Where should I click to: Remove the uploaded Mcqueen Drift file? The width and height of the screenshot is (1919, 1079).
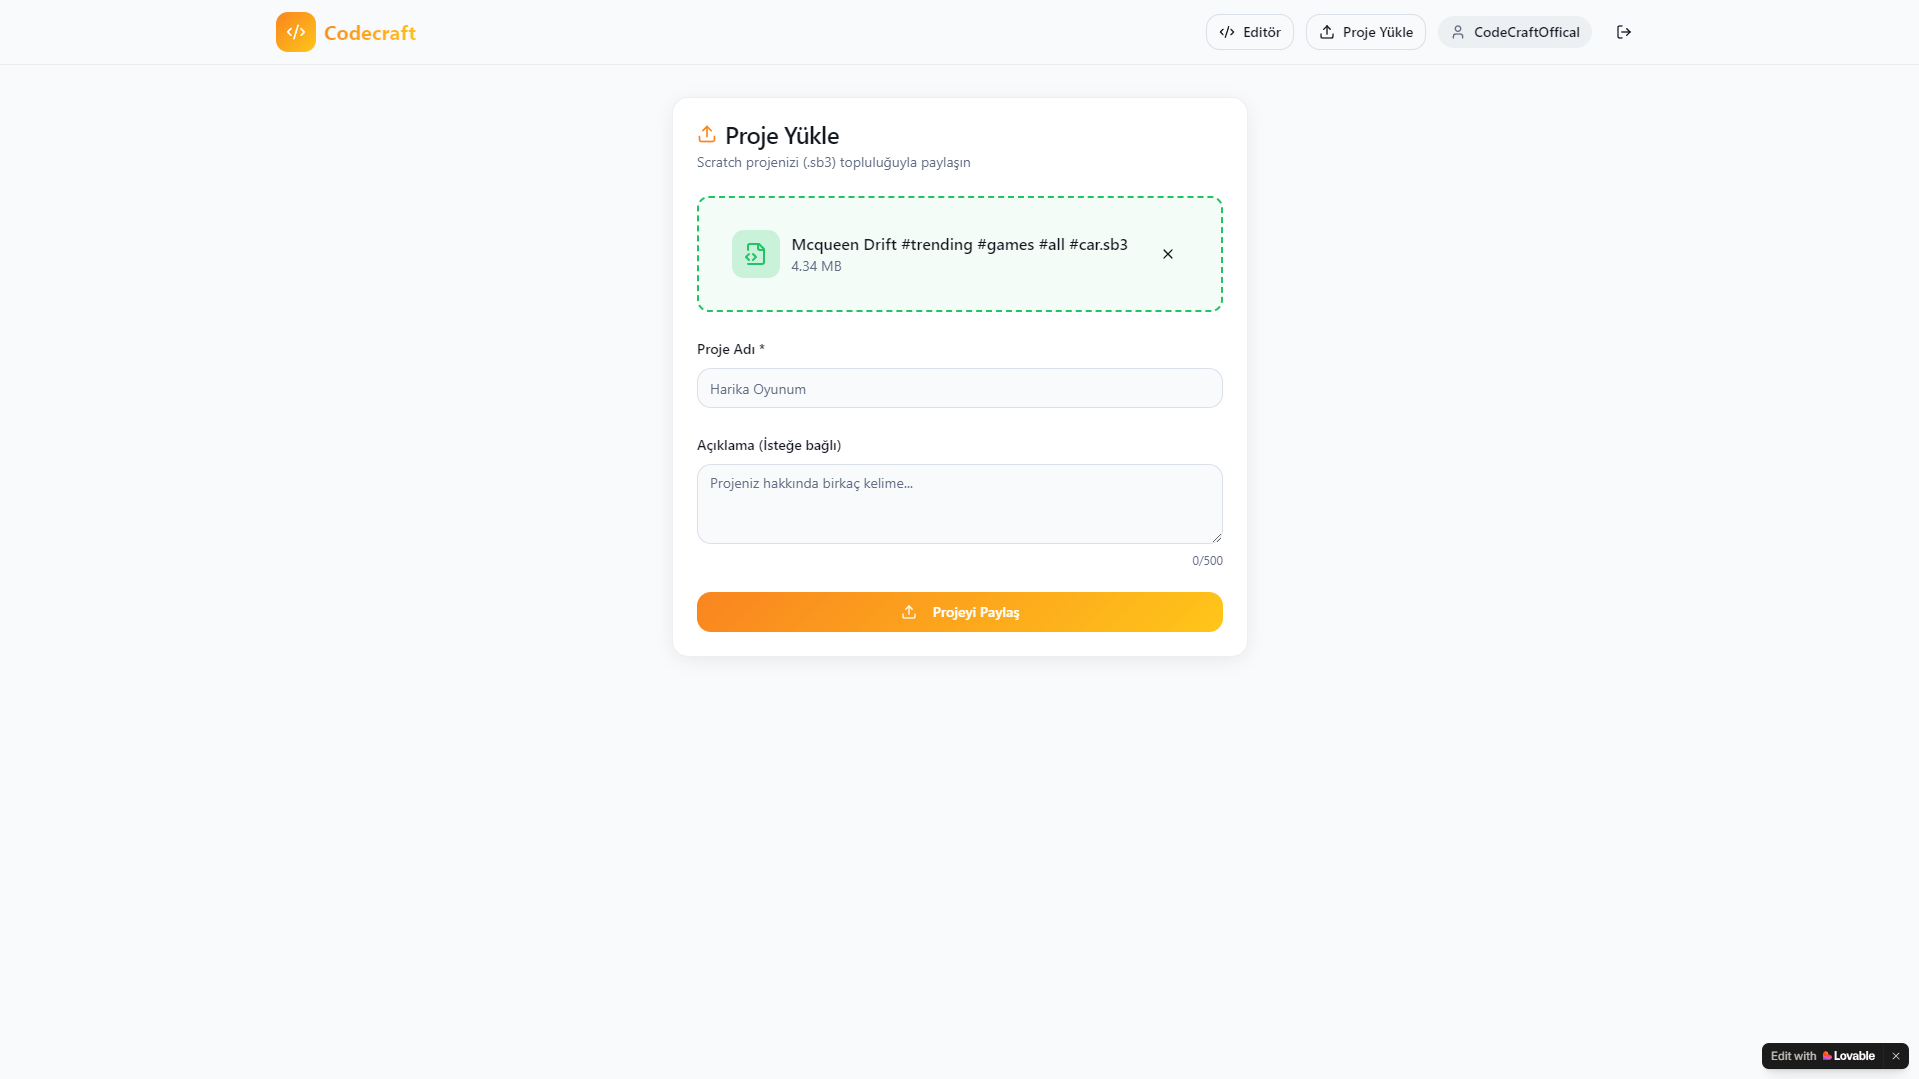(x=1168, y=254)
